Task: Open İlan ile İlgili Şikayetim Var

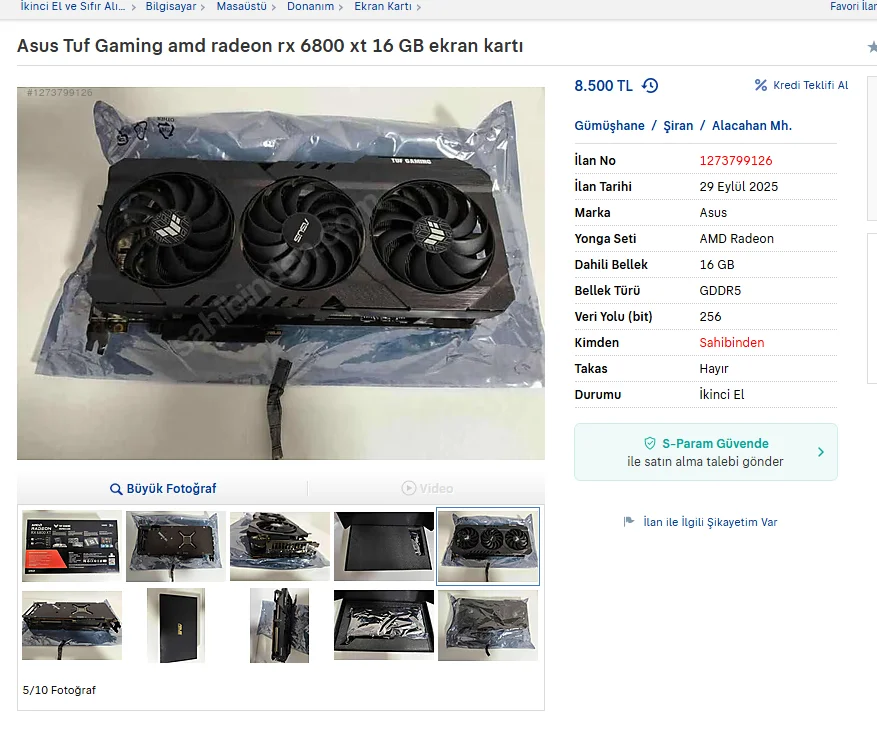Action: click(x=710, y=522)
